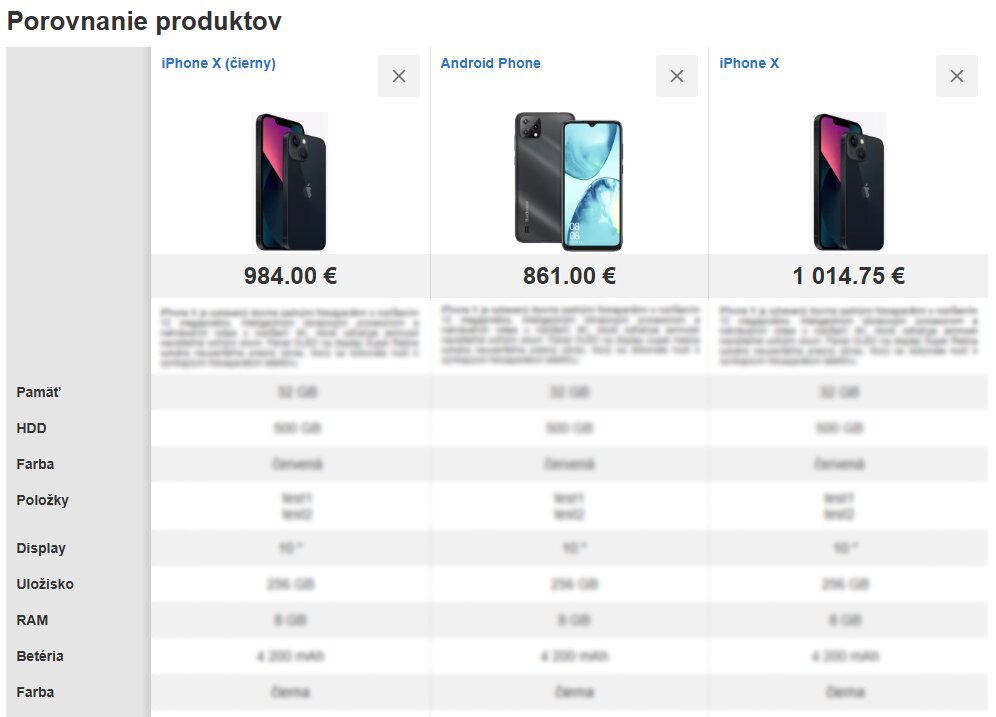The width and height of the screenshot is (996, 717).
Task: Click the Porovnanie produktov heading
Action: pos(144,21)
